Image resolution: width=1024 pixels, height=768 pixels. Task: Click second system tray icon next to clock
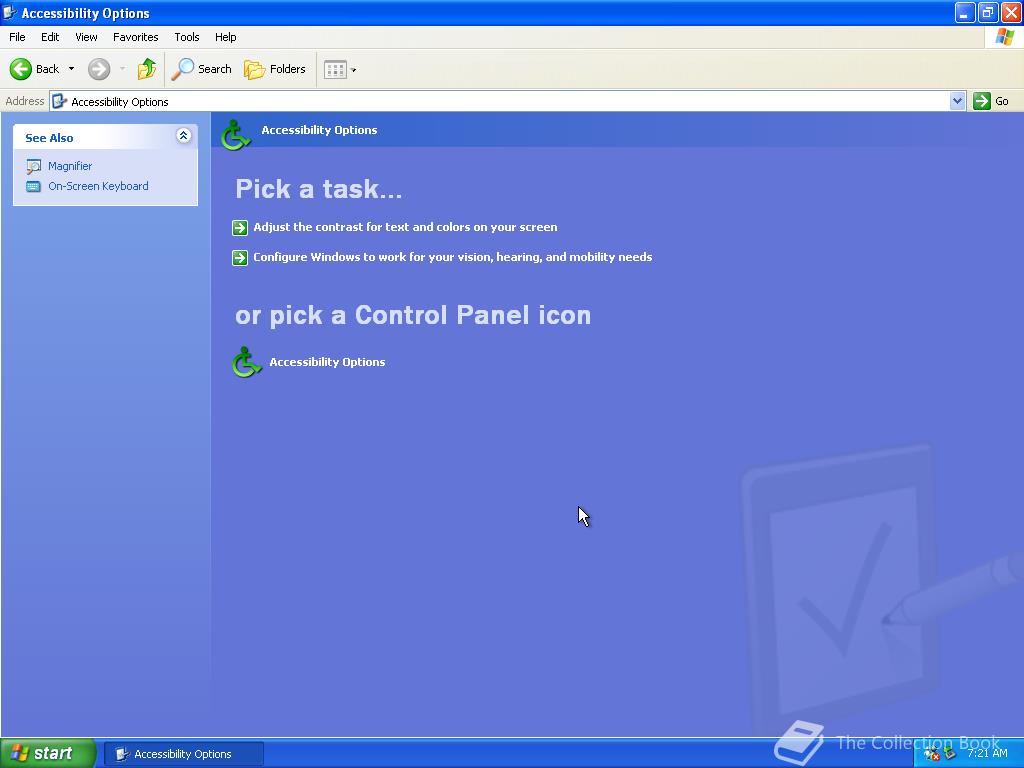click(950, 754)
